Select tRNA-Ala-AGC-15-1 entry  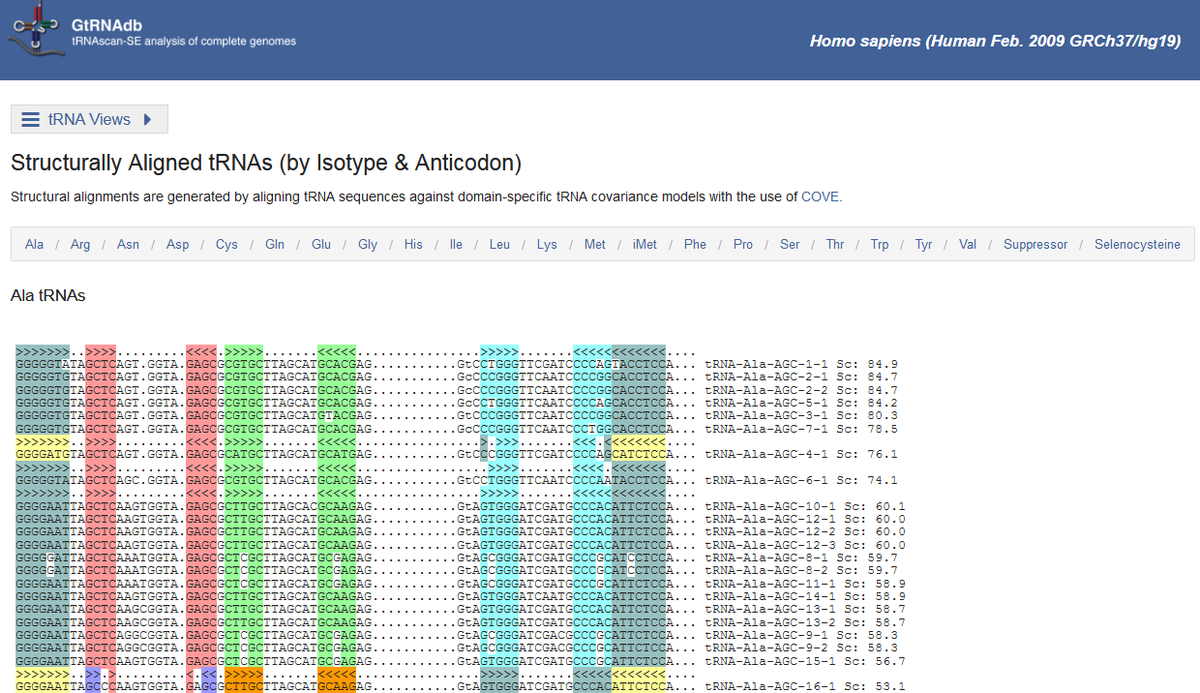771,661
